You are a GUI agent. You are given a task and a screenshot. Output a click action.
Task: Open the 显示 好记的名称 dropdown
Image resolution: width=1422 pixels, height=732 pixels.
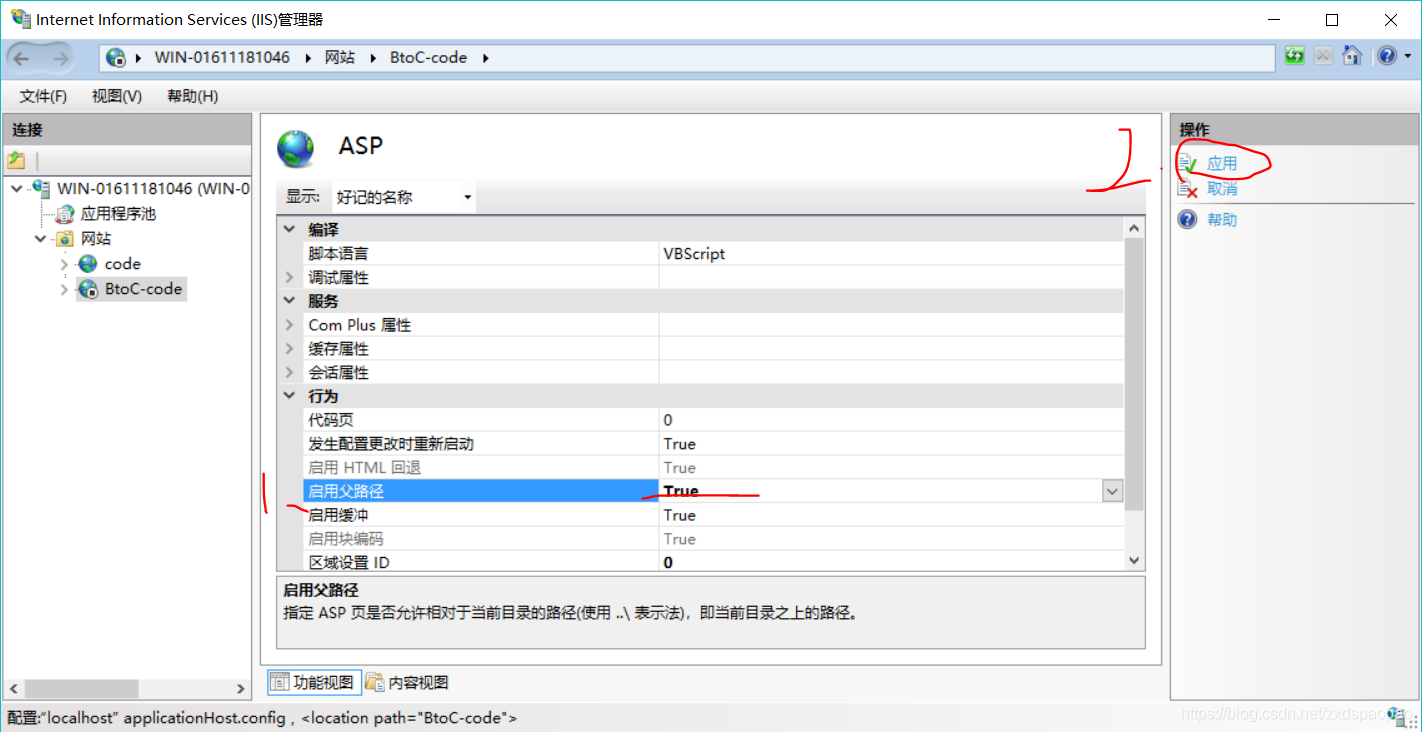(403, 197)
